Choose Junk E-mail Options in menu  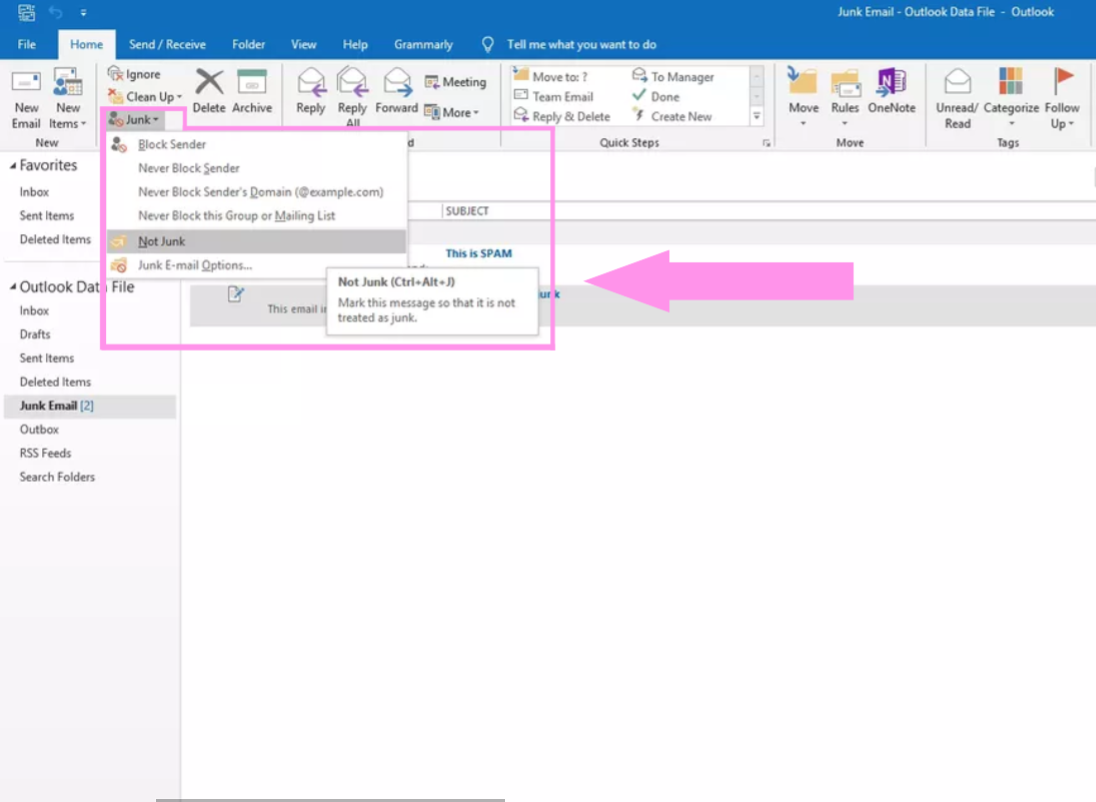click(x=194, y=265)
